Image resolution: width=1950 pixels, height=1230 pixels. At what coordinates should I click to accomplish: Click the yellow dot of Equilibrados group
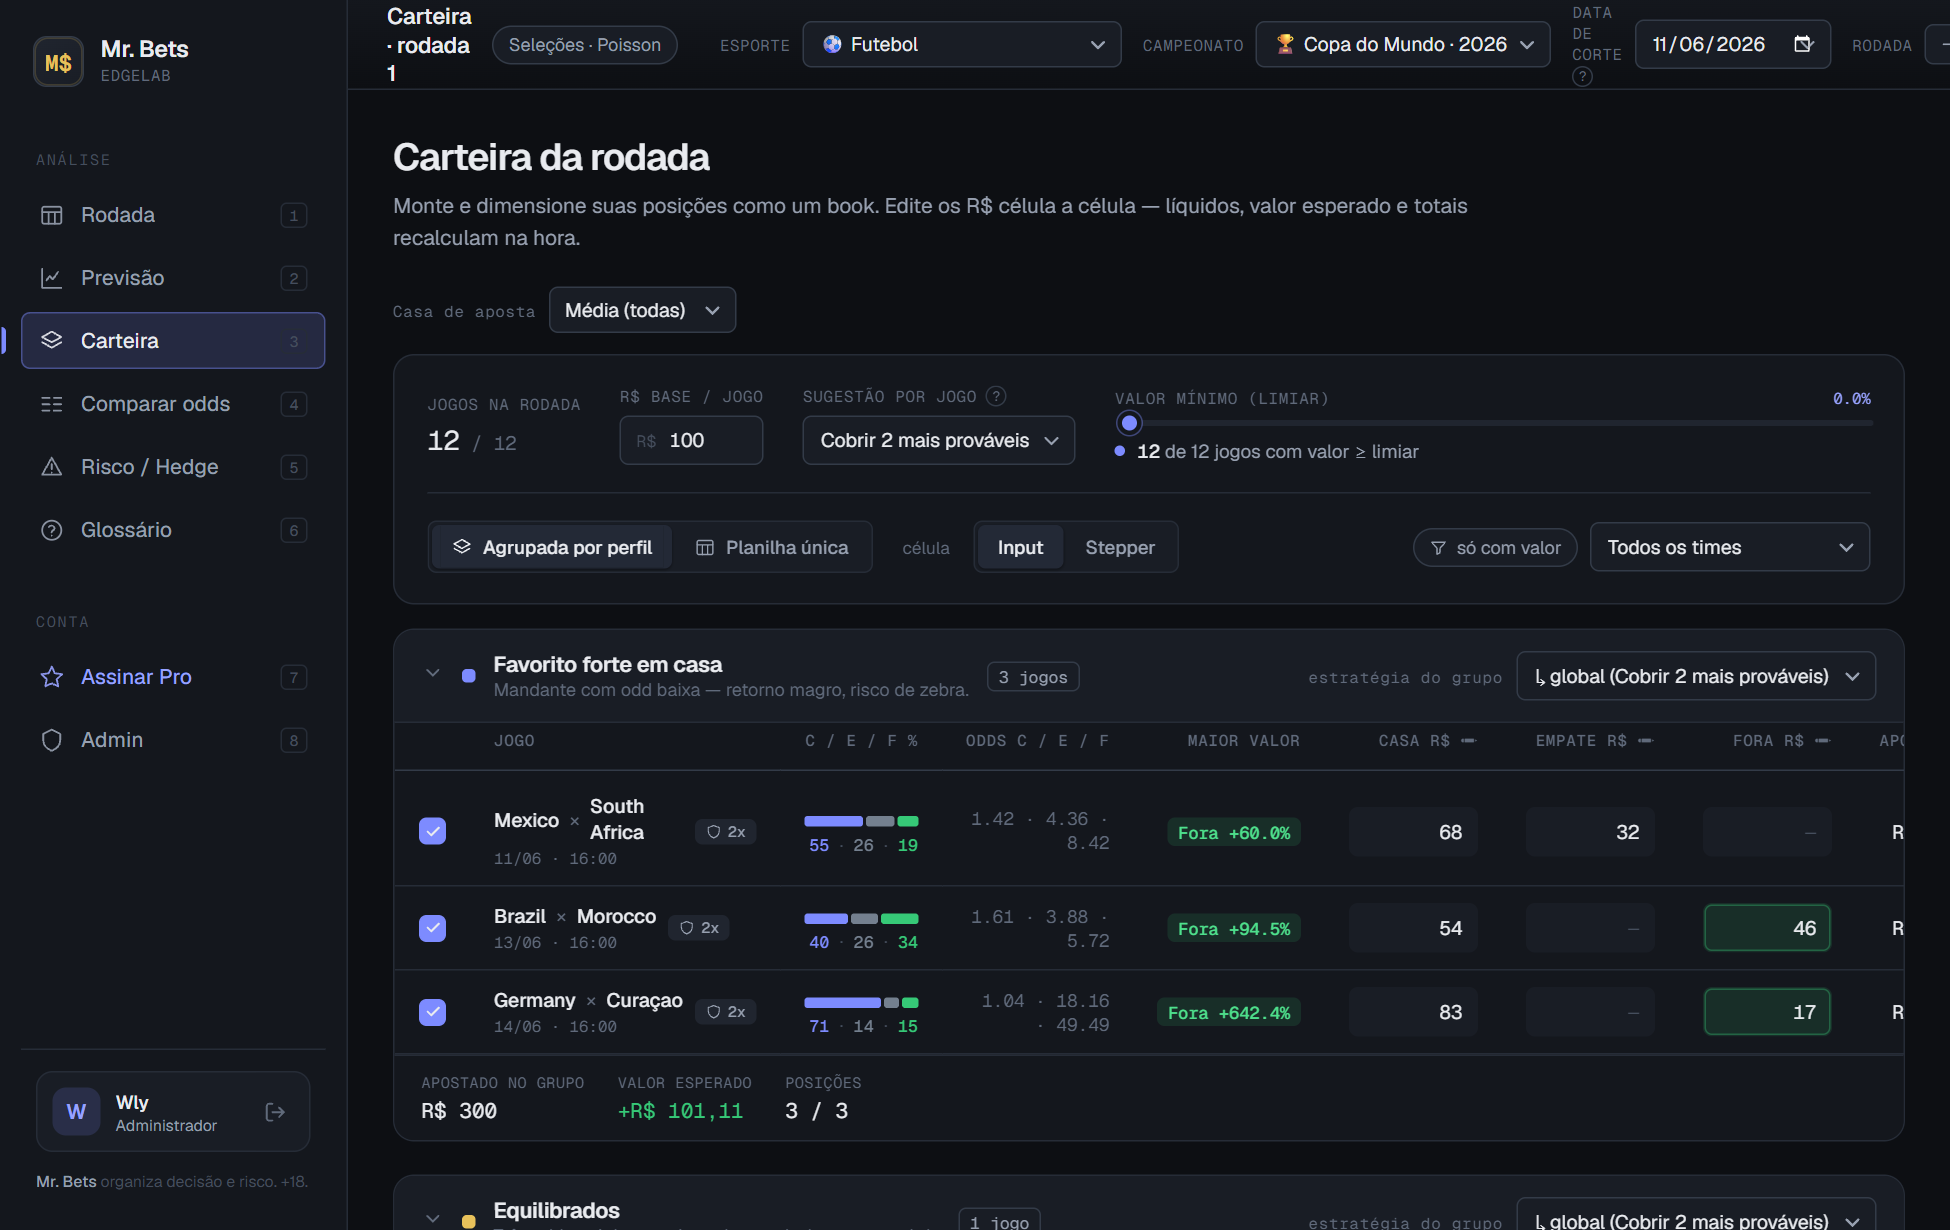(x=468, y=1221)
